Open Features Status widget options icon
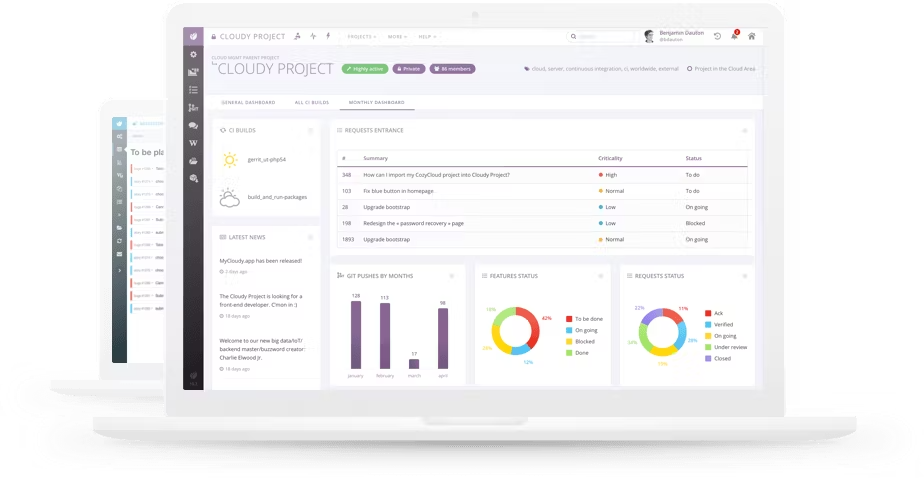This screenshot has height=478, width=924. point(600,276)
